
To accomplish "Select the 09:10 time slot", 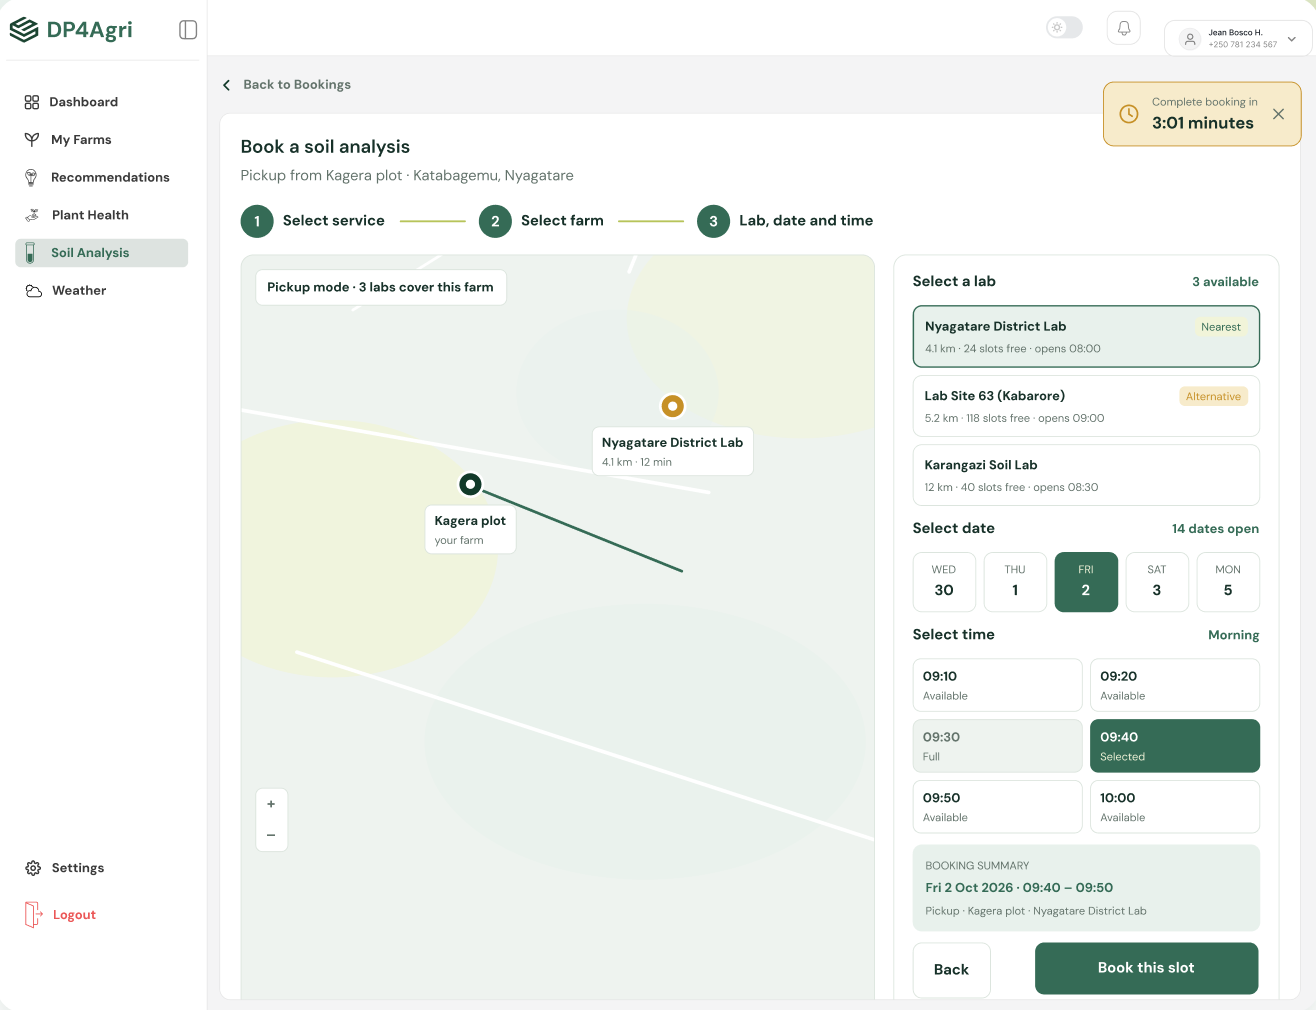I will 998,685.
